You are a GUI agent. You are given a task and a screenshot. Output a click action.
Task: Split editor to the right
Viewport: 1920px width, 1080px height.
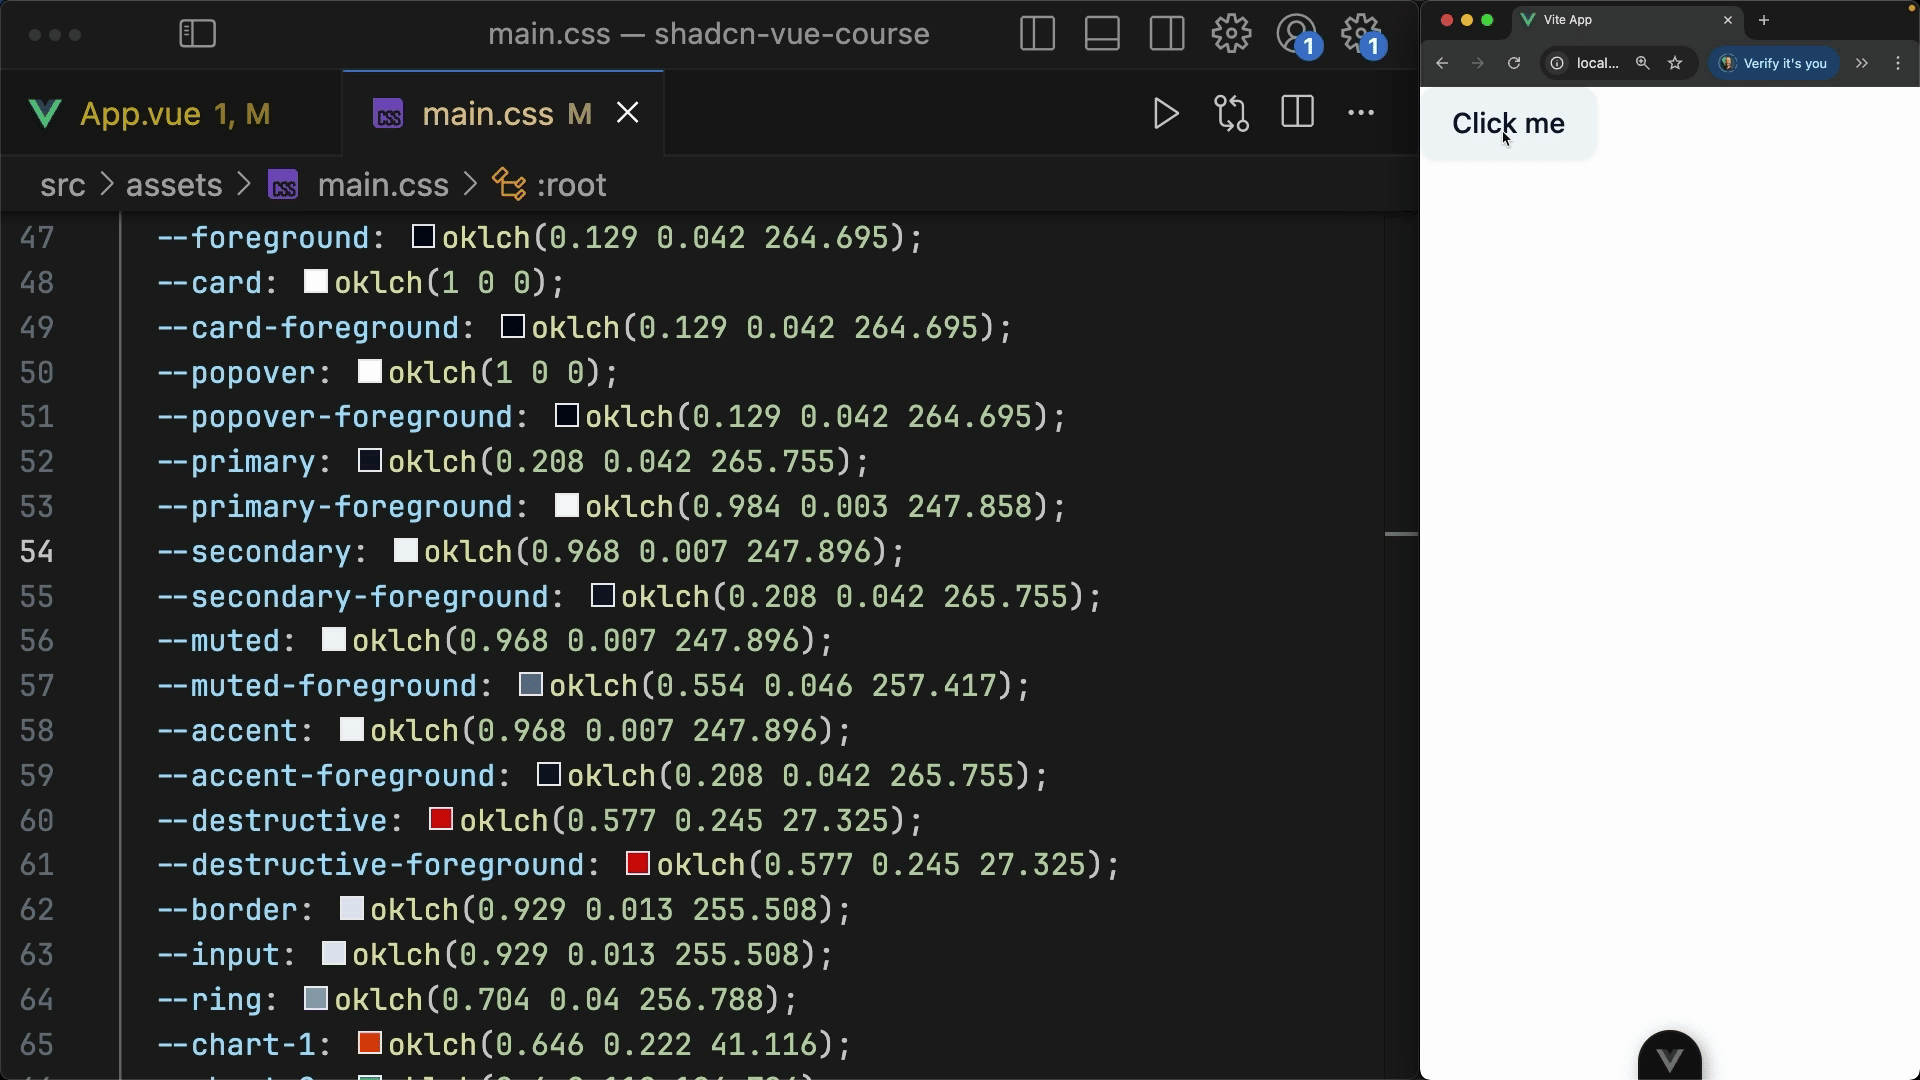pyautogui.click(x=1297, y=112)
